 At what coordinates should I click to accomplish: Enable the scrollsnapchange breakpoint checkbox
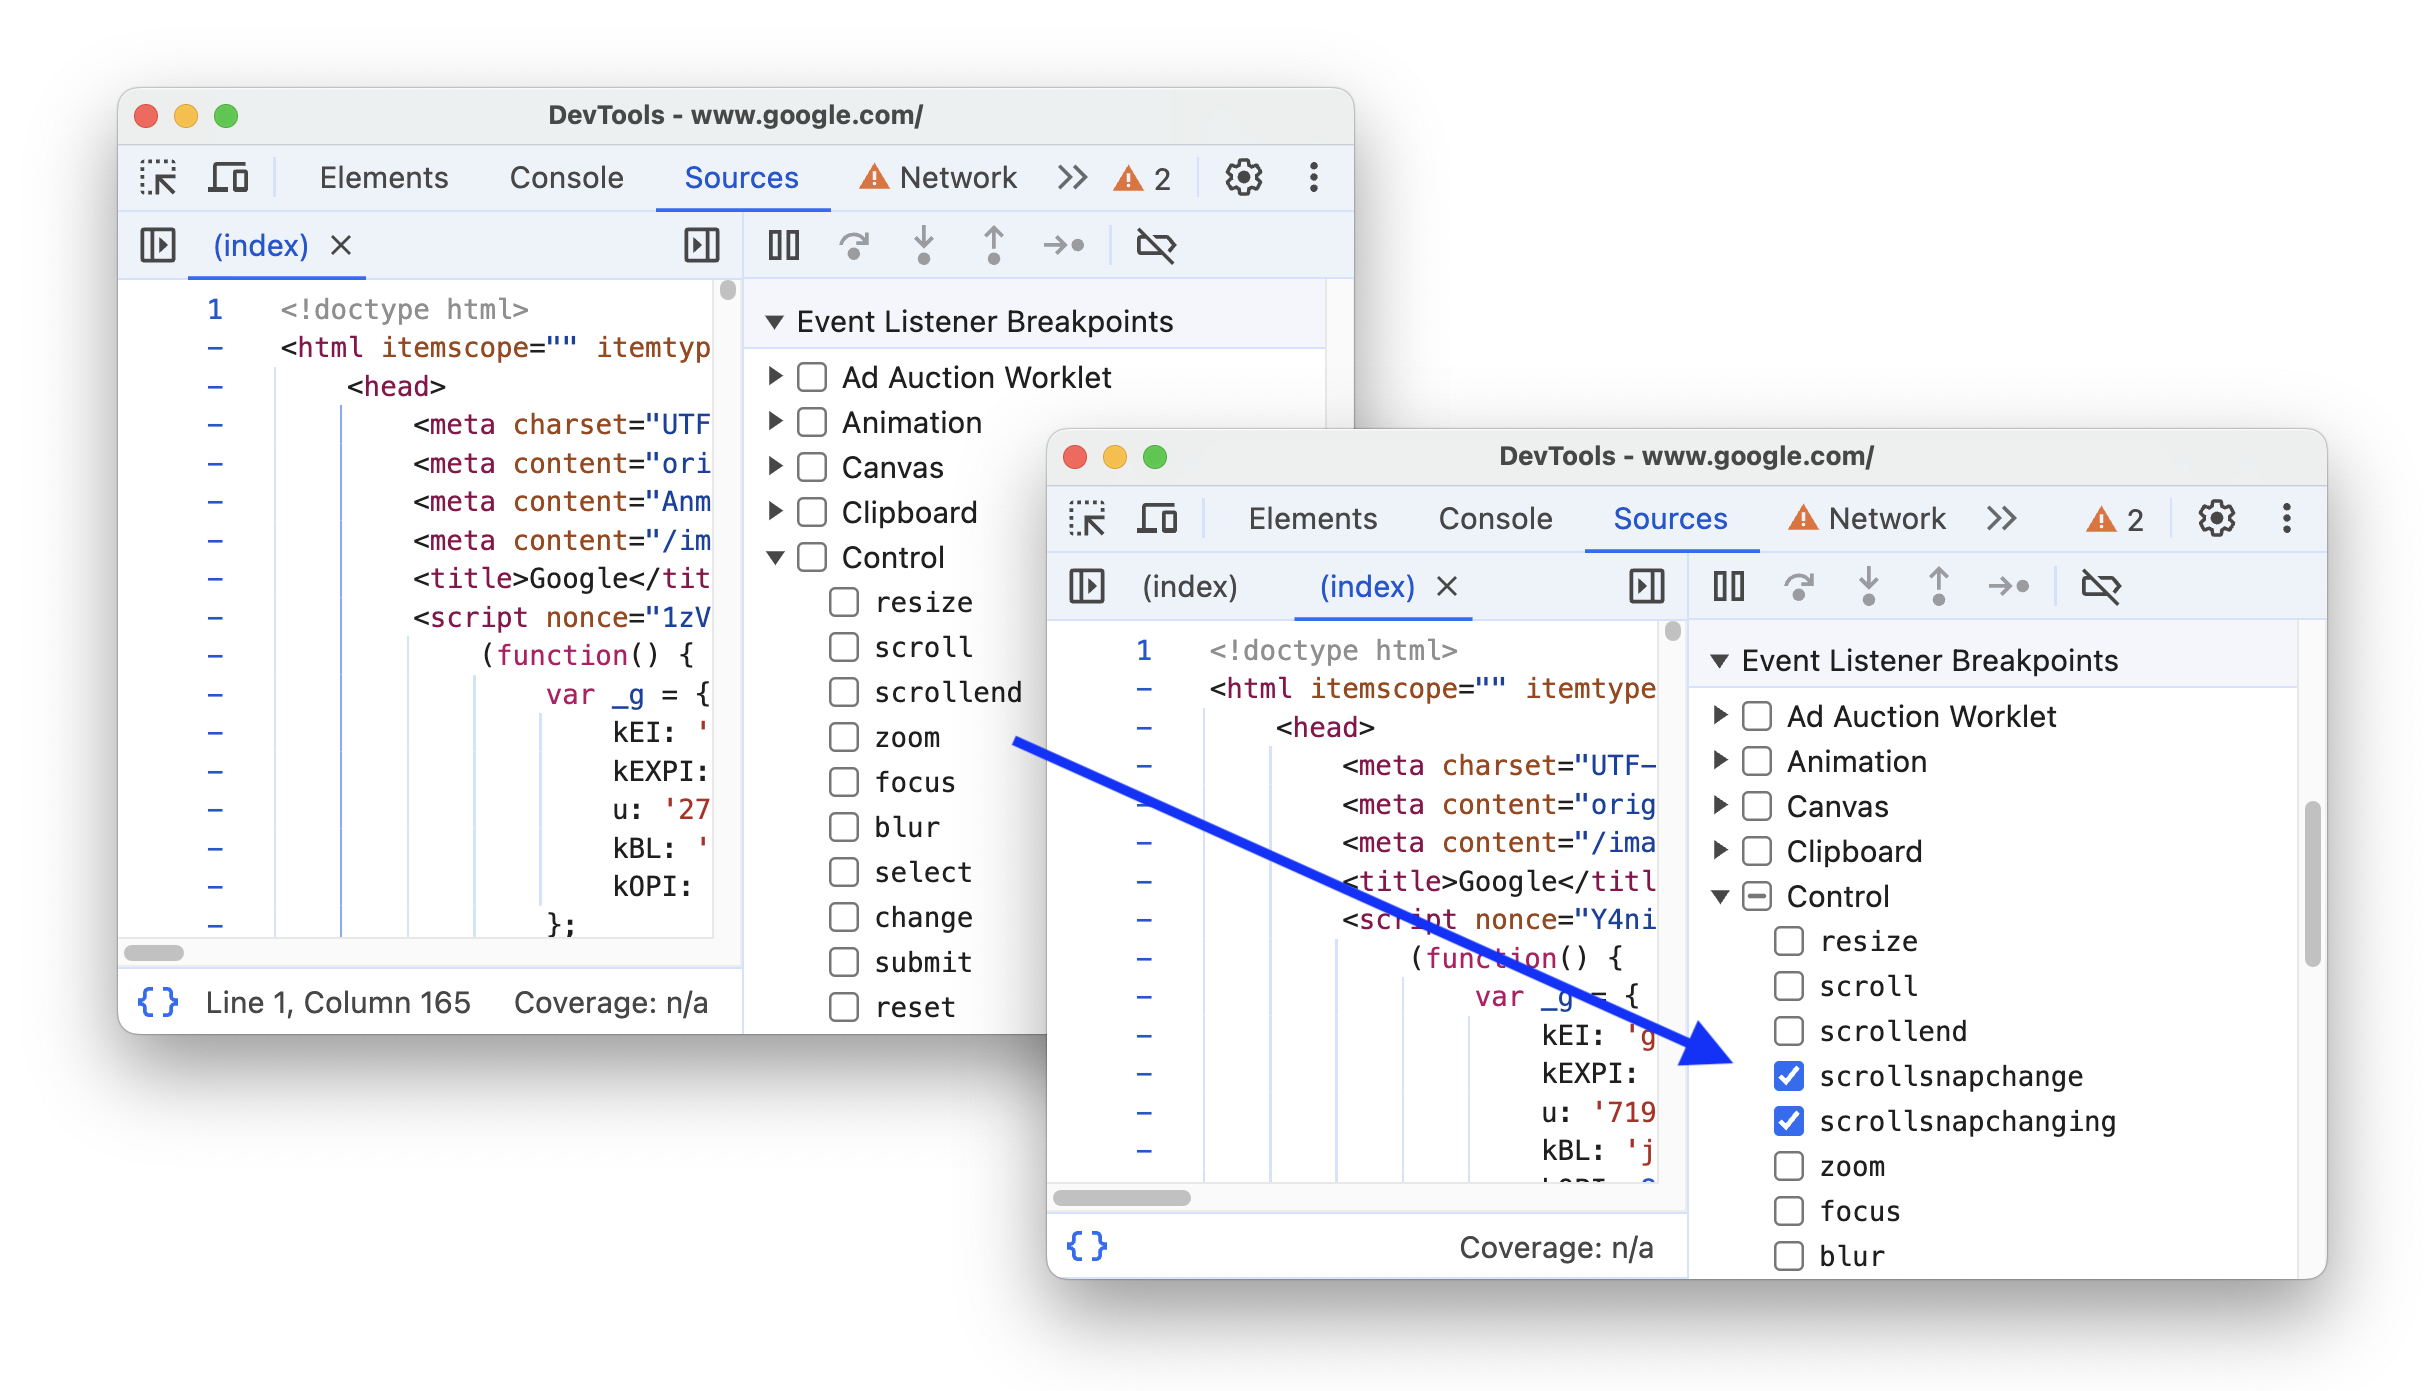click(1784, 1075)
